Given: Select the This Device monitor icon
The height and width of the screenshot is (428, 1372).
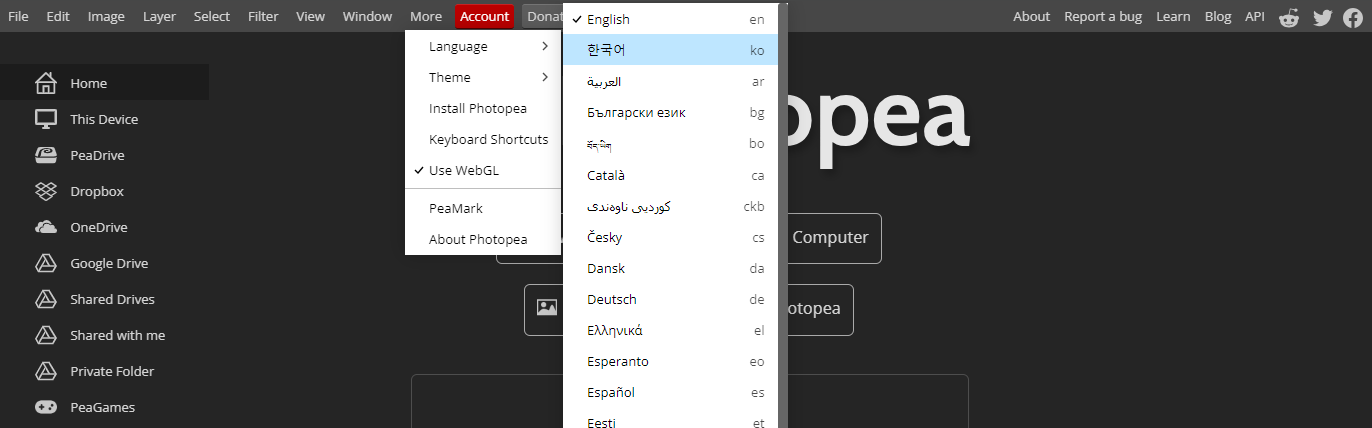Looking at the screenshot, I should 45,119.
